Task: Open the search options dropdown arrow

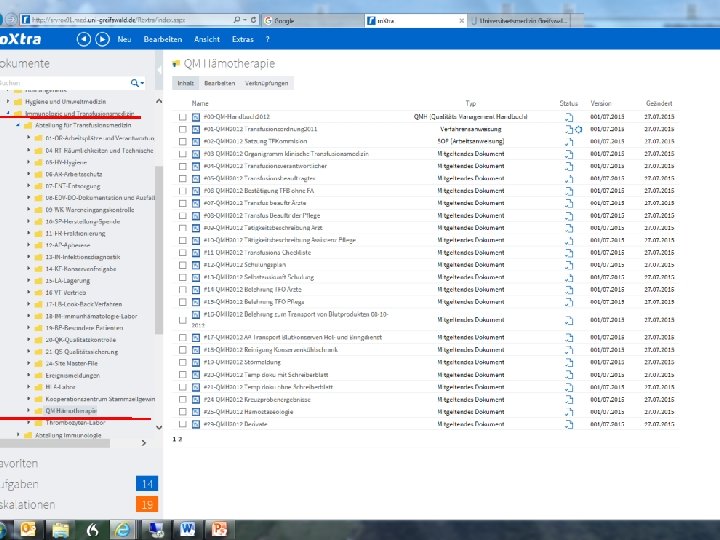Action: pos(142,83)
